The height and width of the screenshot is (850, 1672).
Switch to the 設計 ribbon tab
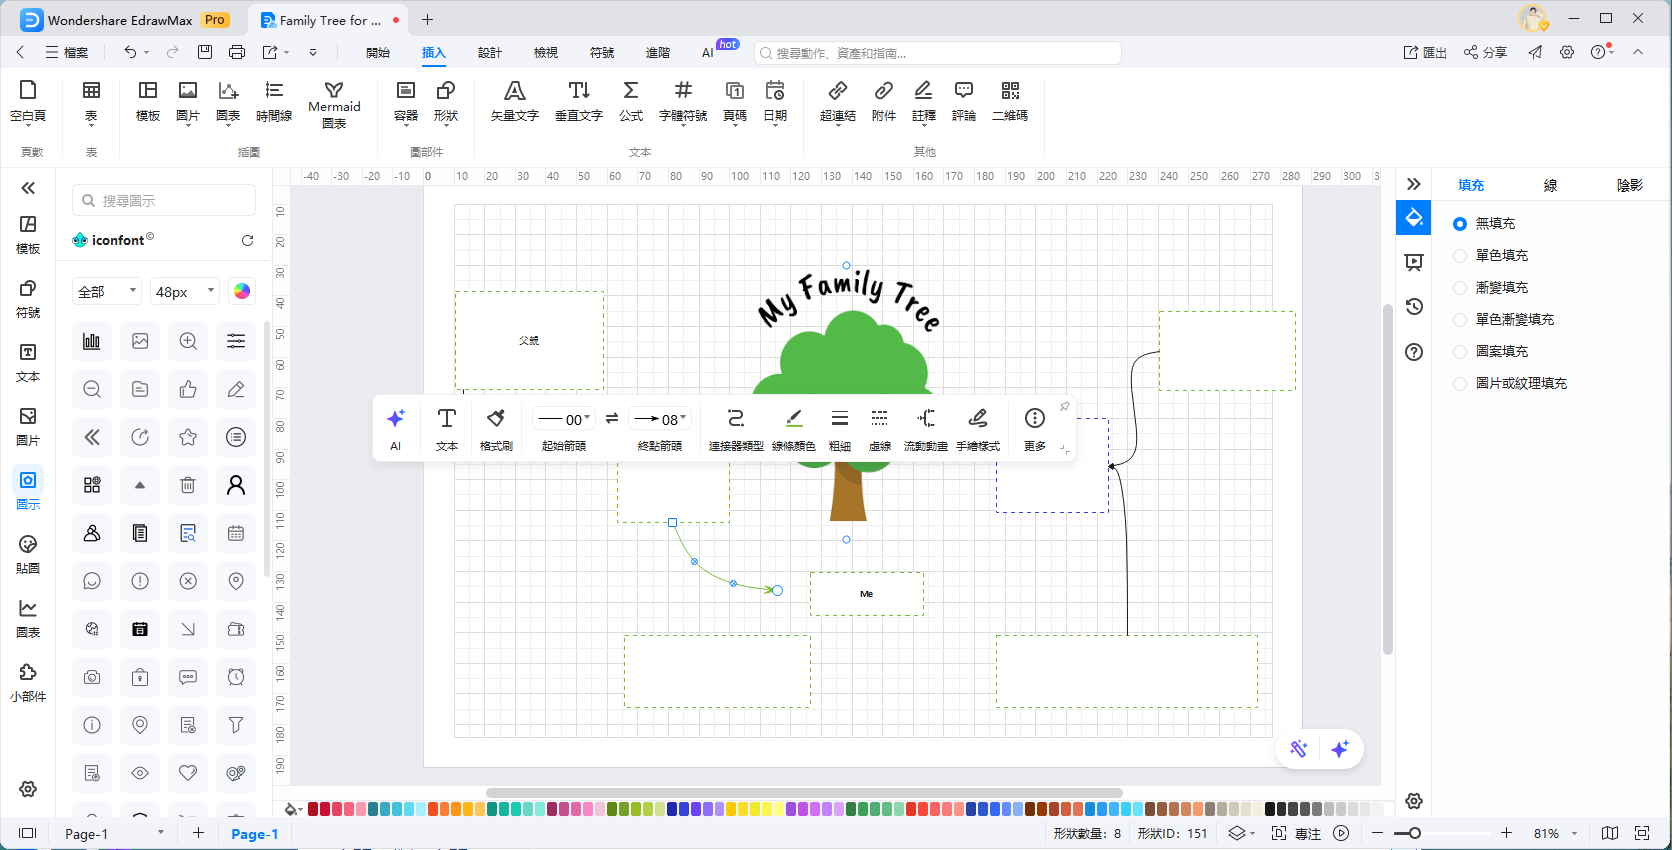489,53
